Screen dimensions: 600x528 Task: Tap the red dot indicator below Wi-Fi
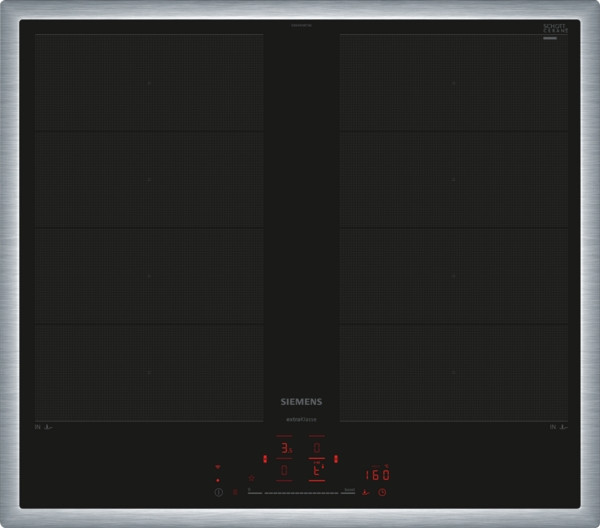coord(218,480)
